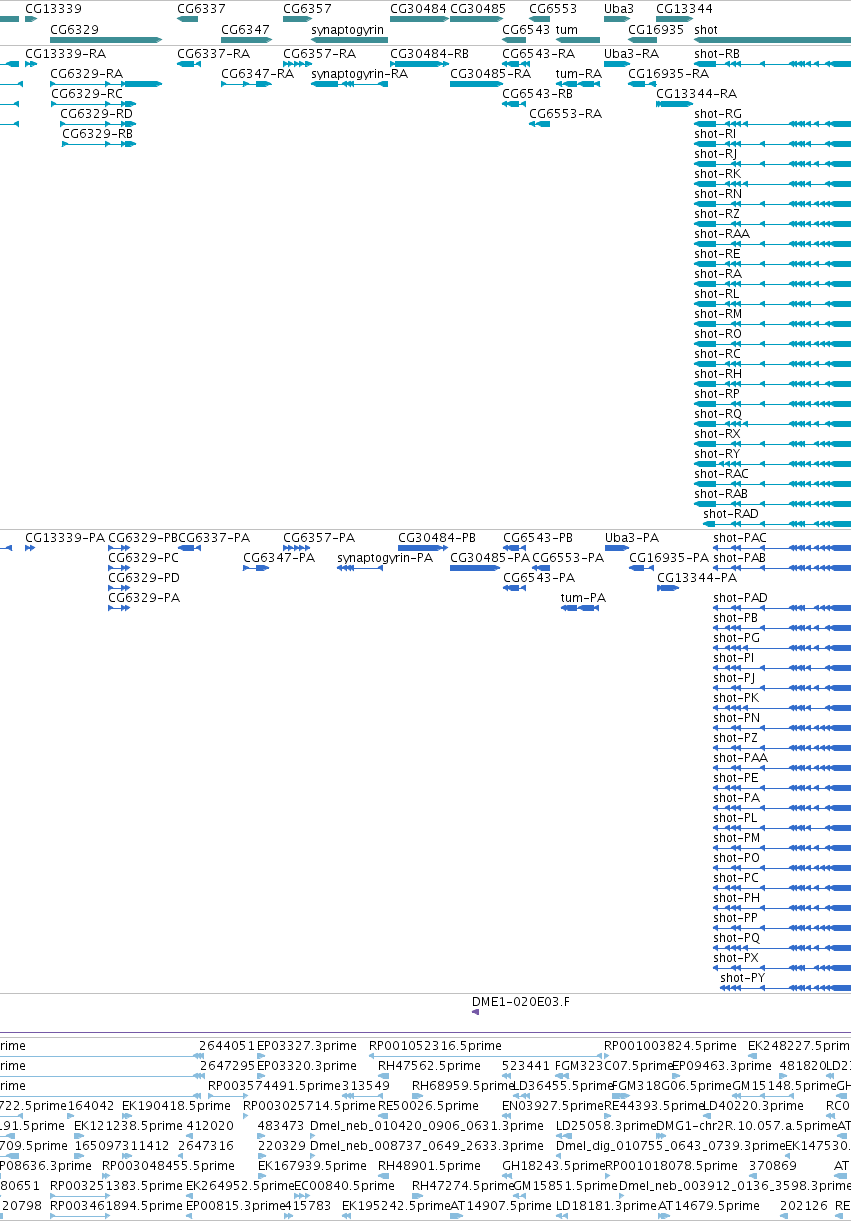
Task: Click the Uba3-PA protein label
Action: pos(632,538)
